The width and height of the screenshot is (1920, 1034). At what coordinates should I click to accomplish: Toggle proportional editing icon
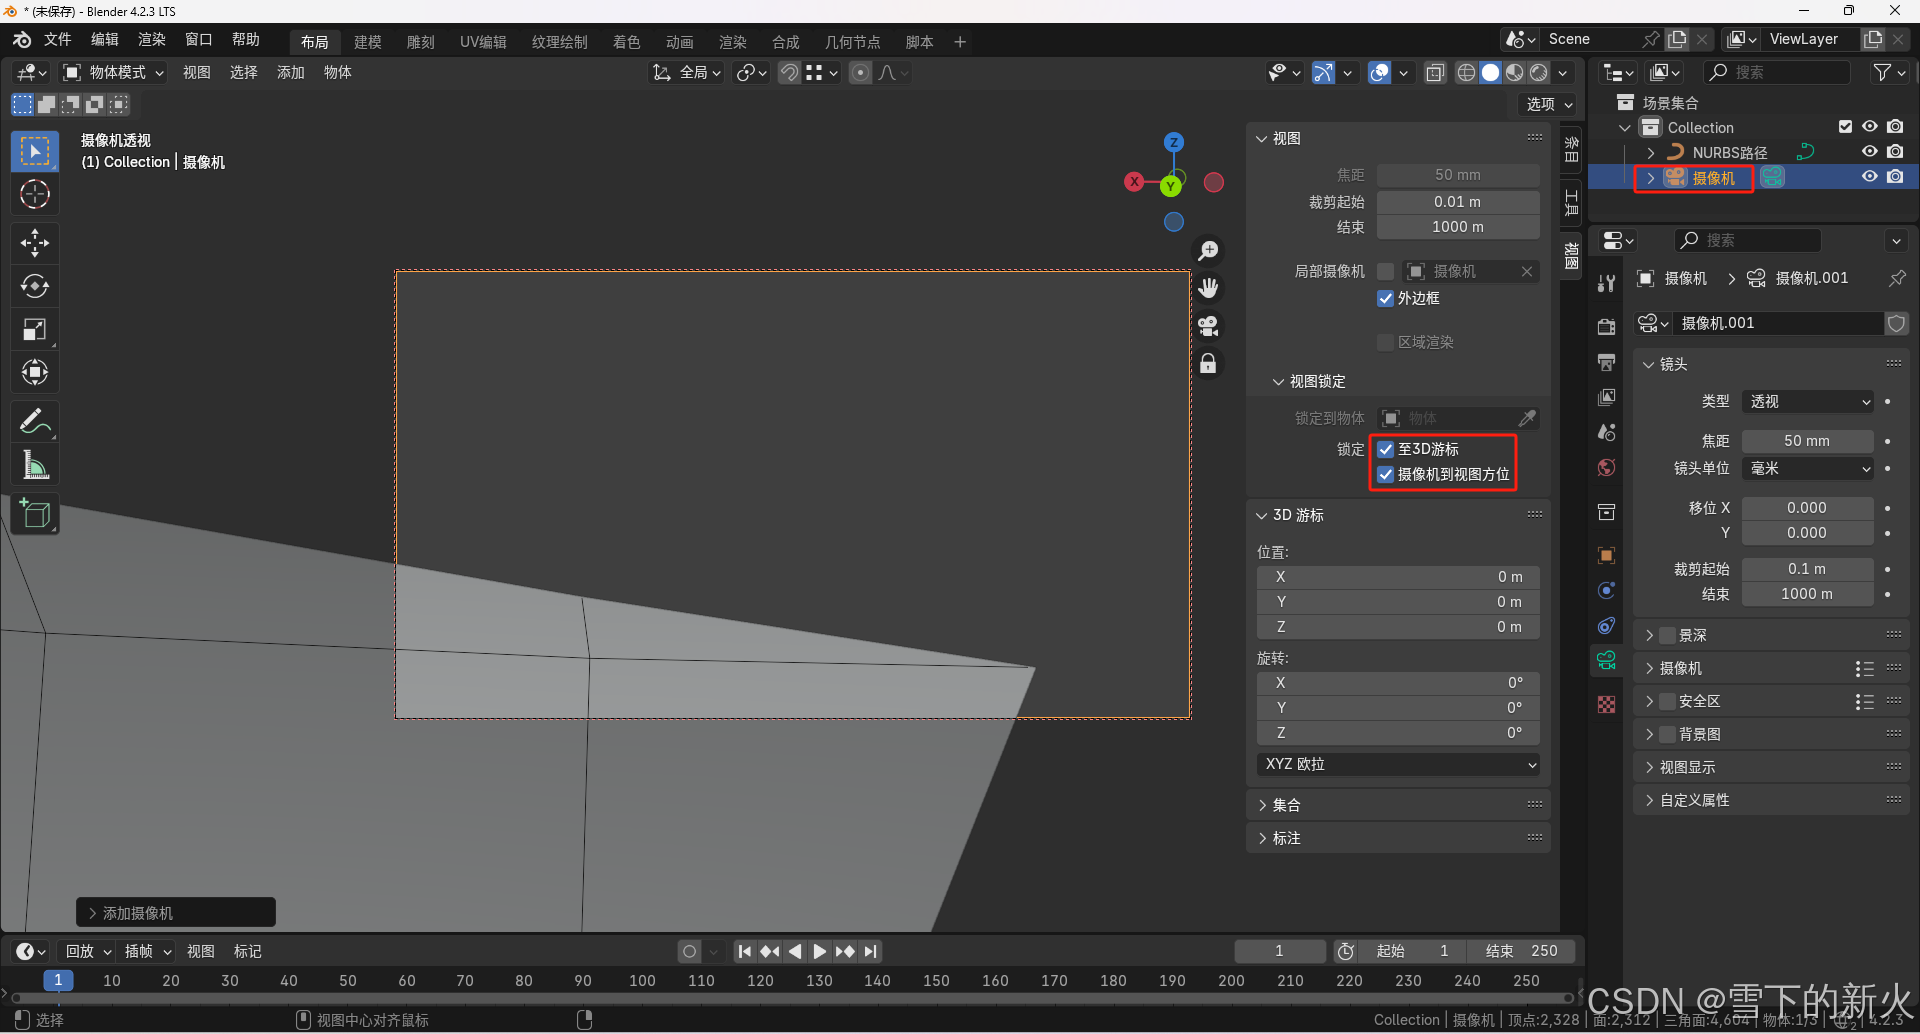pos(860,72)
